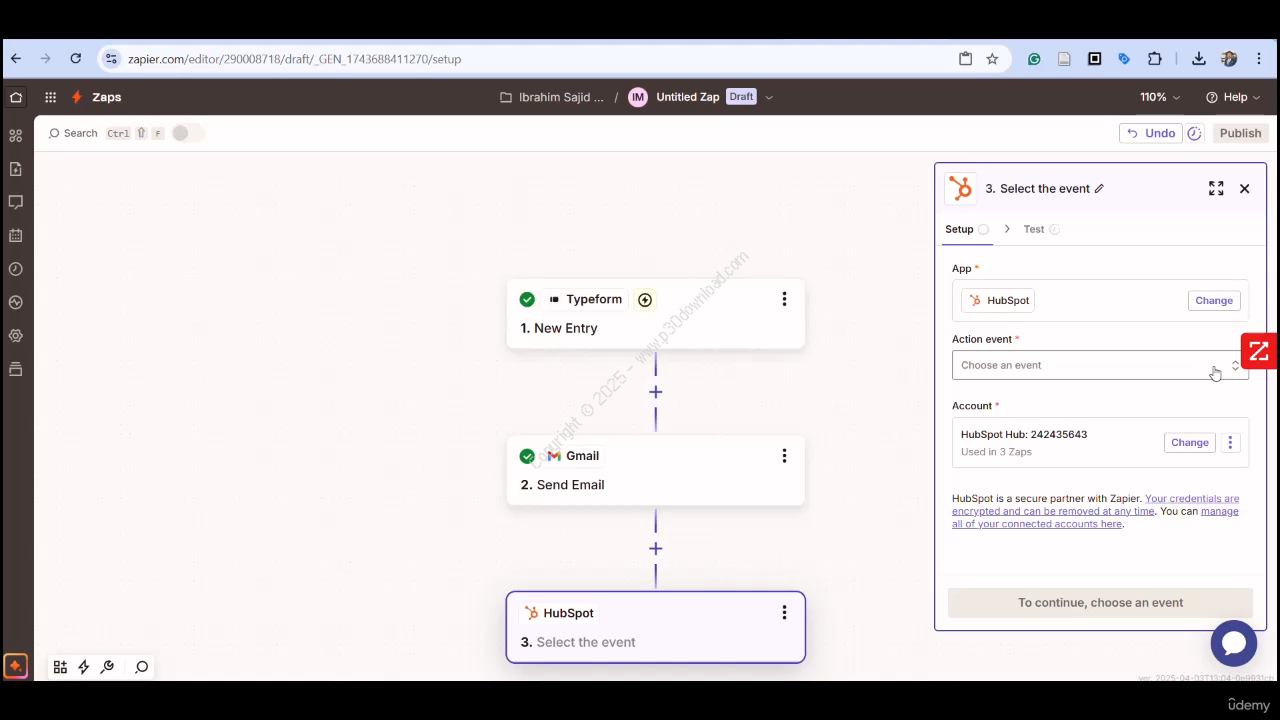
Task: Click the browser address bar URL
Action: (x=294, y=59)
